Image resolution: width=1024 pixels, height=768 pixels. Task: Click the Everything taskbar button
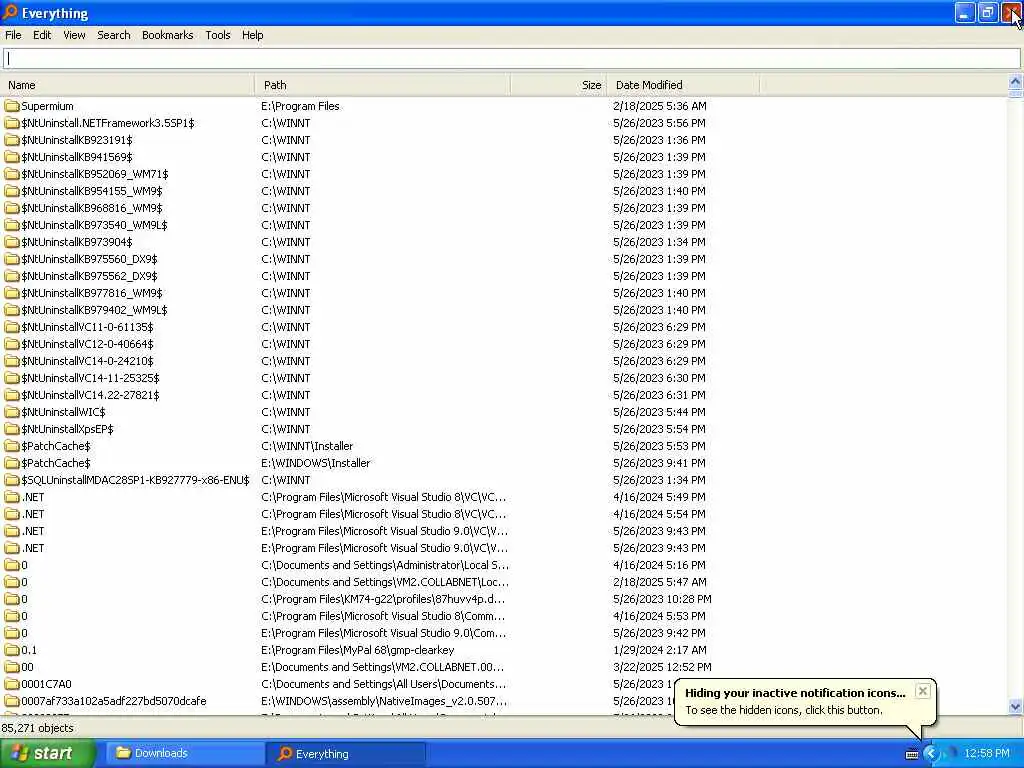click(x=346, y=754)
